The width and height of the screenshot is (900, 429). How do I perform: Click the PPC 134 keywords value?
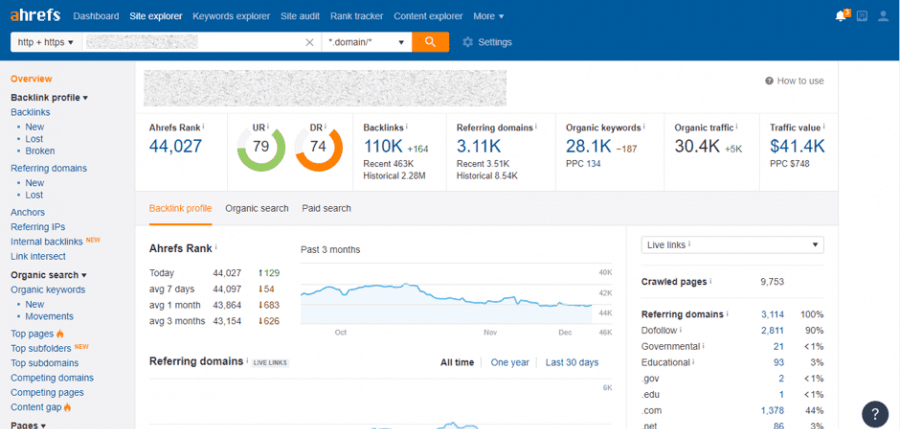pyautogui.click(x=593, y=164)
